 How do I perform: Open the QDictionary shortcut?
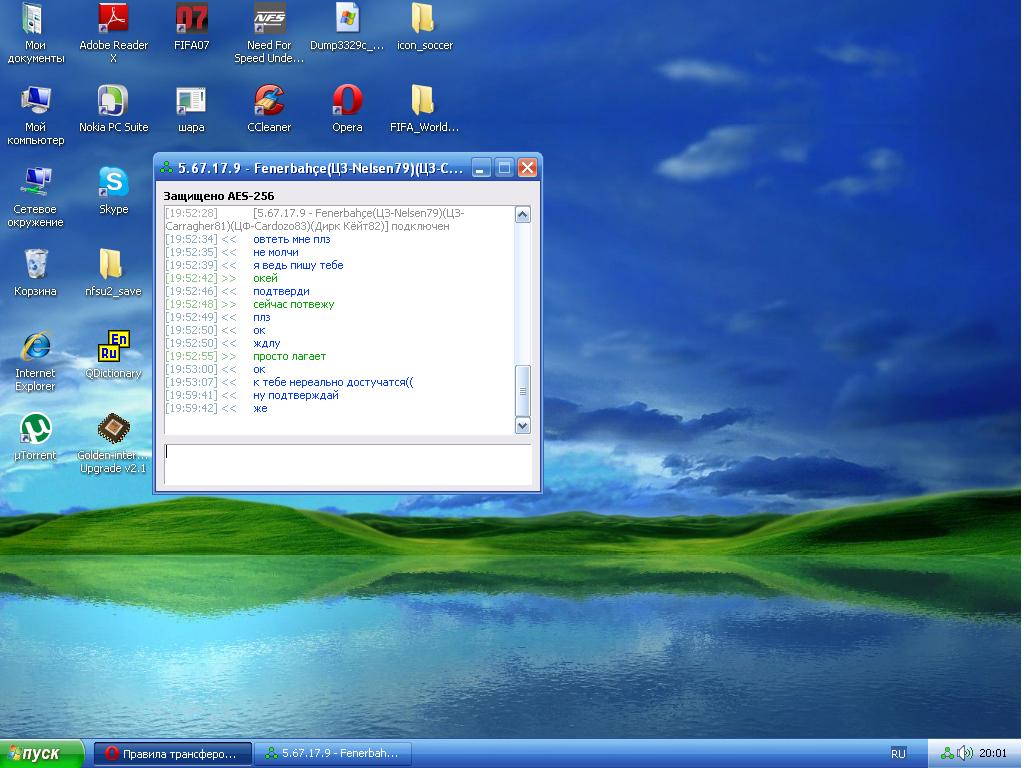coord(113,347)
